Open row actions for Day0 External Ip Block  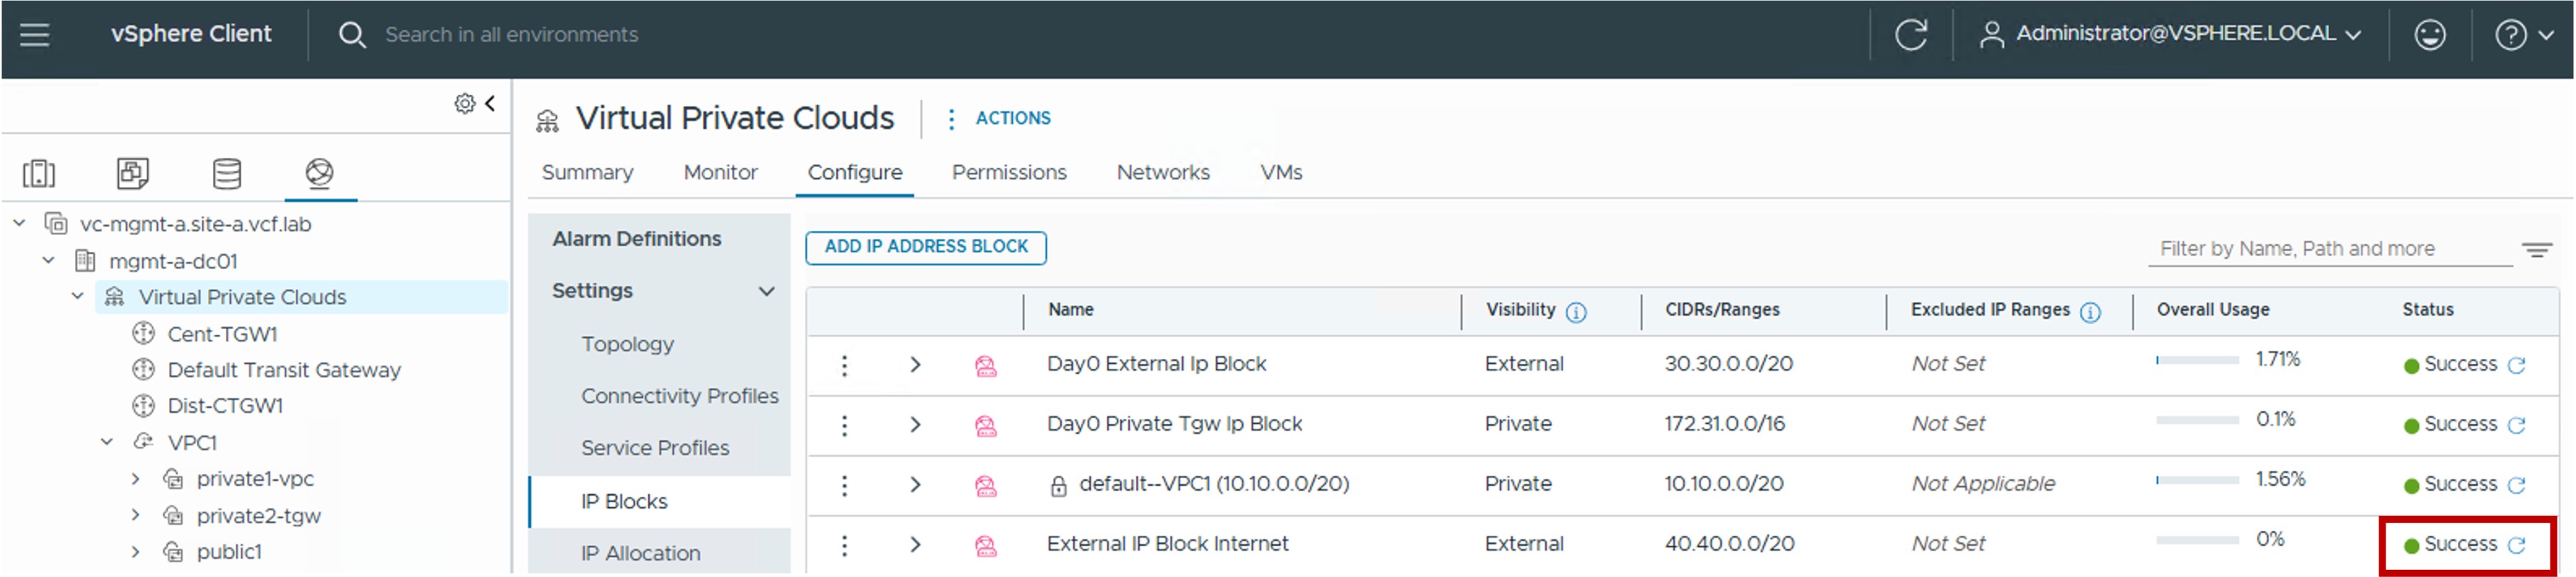(x=845, y=366)
